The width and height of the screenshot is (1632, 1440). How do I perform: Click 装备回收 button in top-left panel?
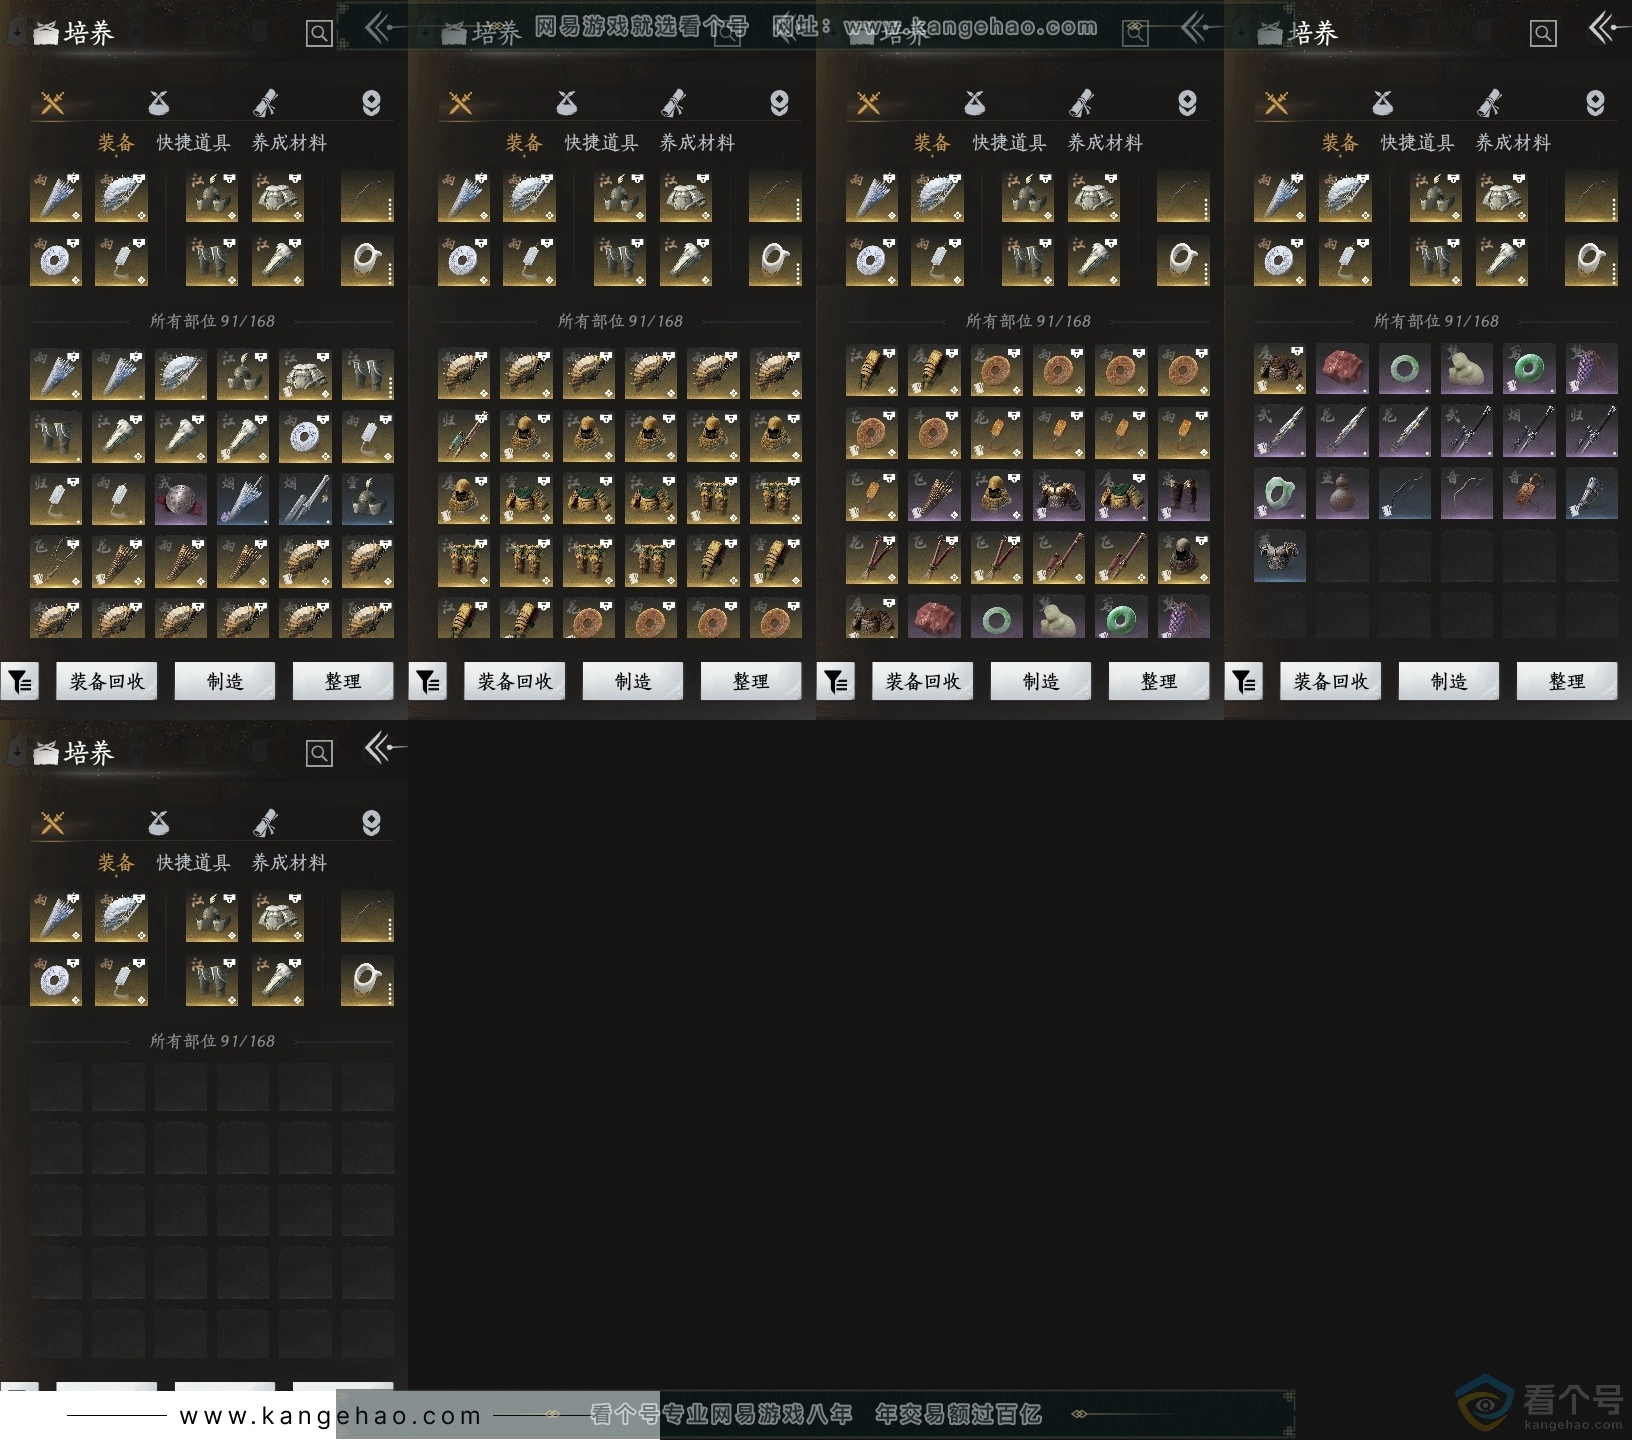click(x=107, y=681)
